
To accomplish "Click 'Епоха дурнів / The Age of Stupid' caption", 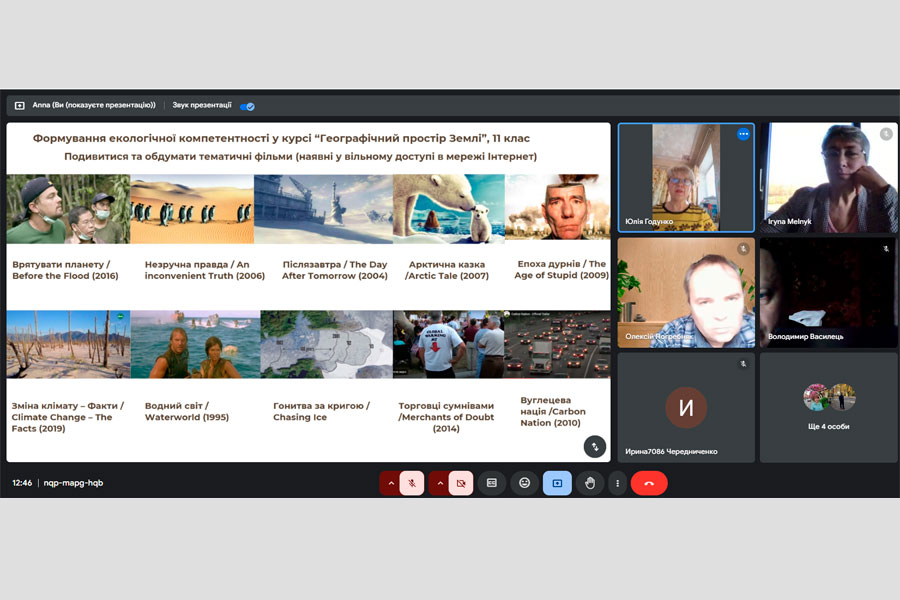I will point(561,269).
